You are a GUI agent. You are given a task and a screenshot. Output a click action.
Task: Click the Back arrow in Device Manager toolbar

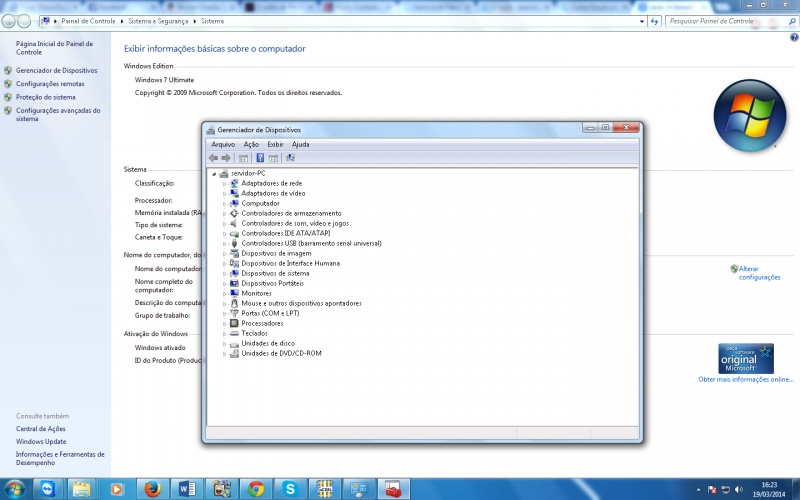(213, 158)
